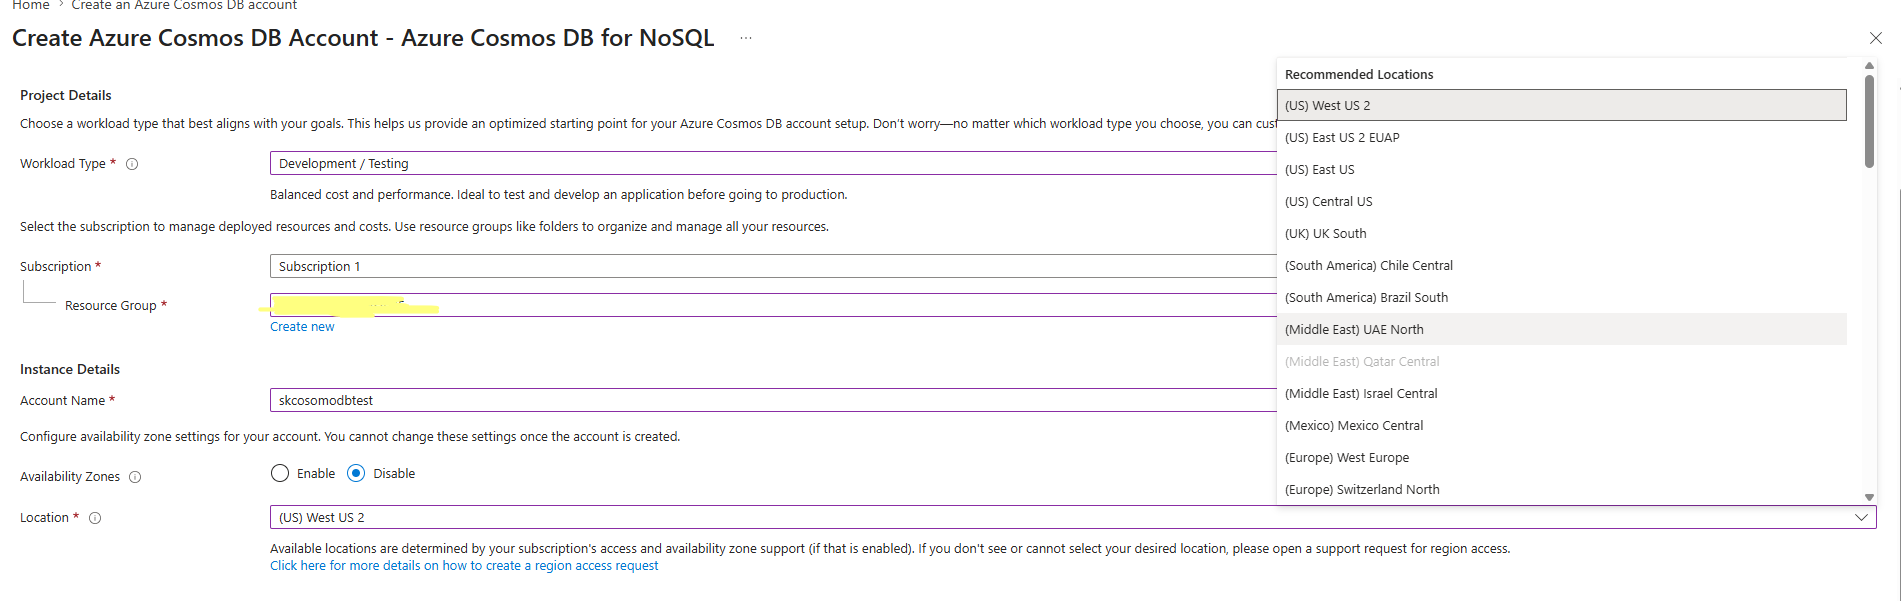Click Create an Azure Cosmos DB account breadcrumb
The height and width of the screenshot is (601, 1901).
coord(184,5)
